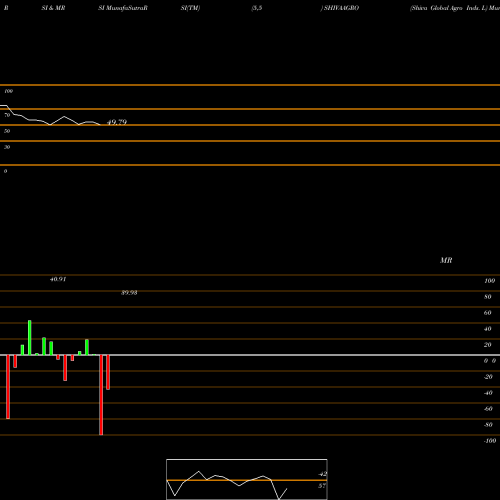The width and height of the screenshot is (500, 500).
Task: Click the SHIVAAGRO ticker in the header
Action: [x=341, y=8]
